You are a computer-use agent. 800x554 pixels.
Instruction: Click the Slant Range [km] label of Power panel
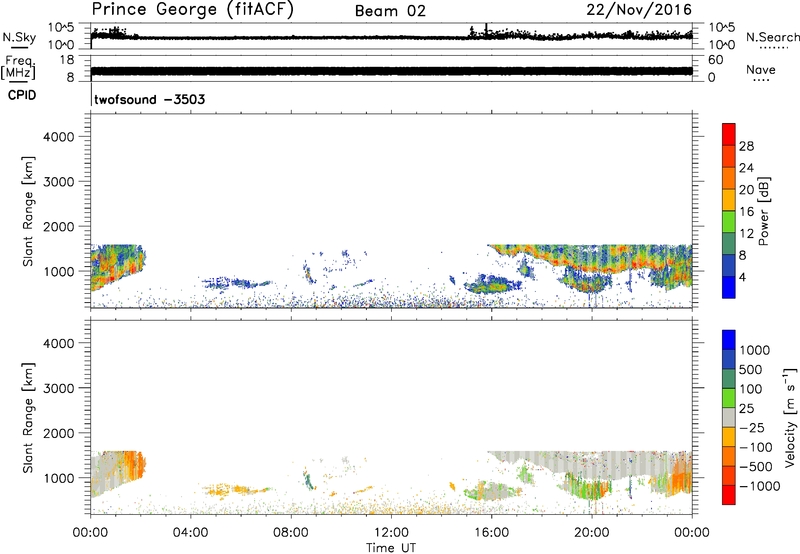pyautogui.click(x=28, y=211)
